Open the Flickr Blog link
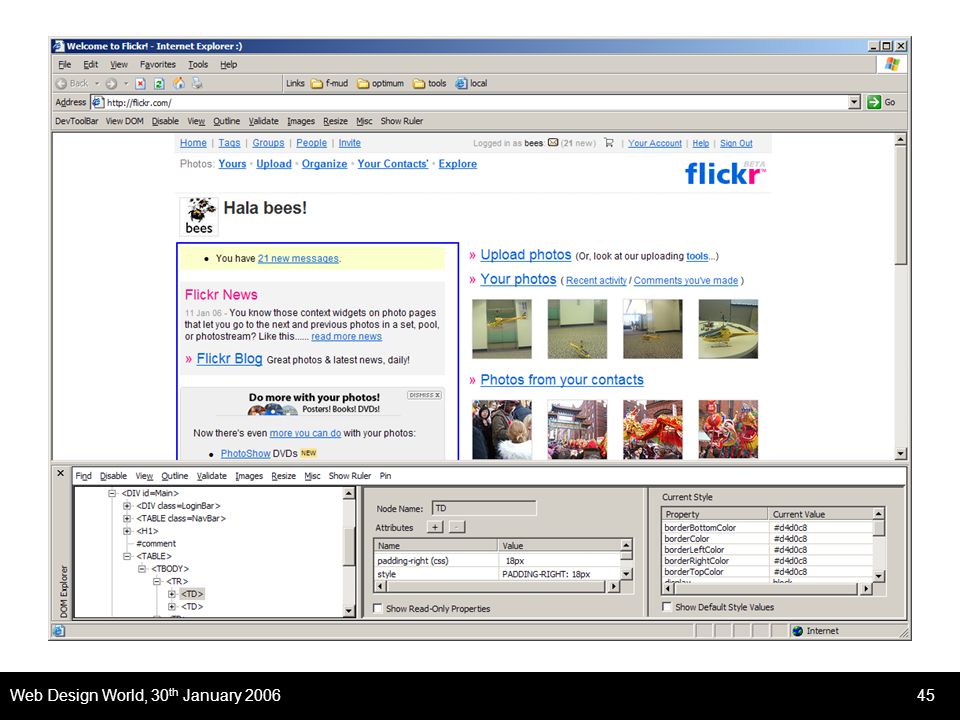This screenshot has width=960, height=720. point(229,359)
